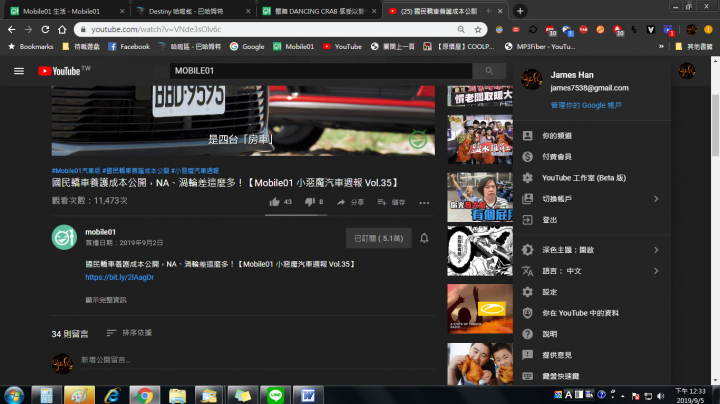Open 其他書籤 folder
Image resolution: width=720 pixels, height=404 pixels.
coord(694,46)
